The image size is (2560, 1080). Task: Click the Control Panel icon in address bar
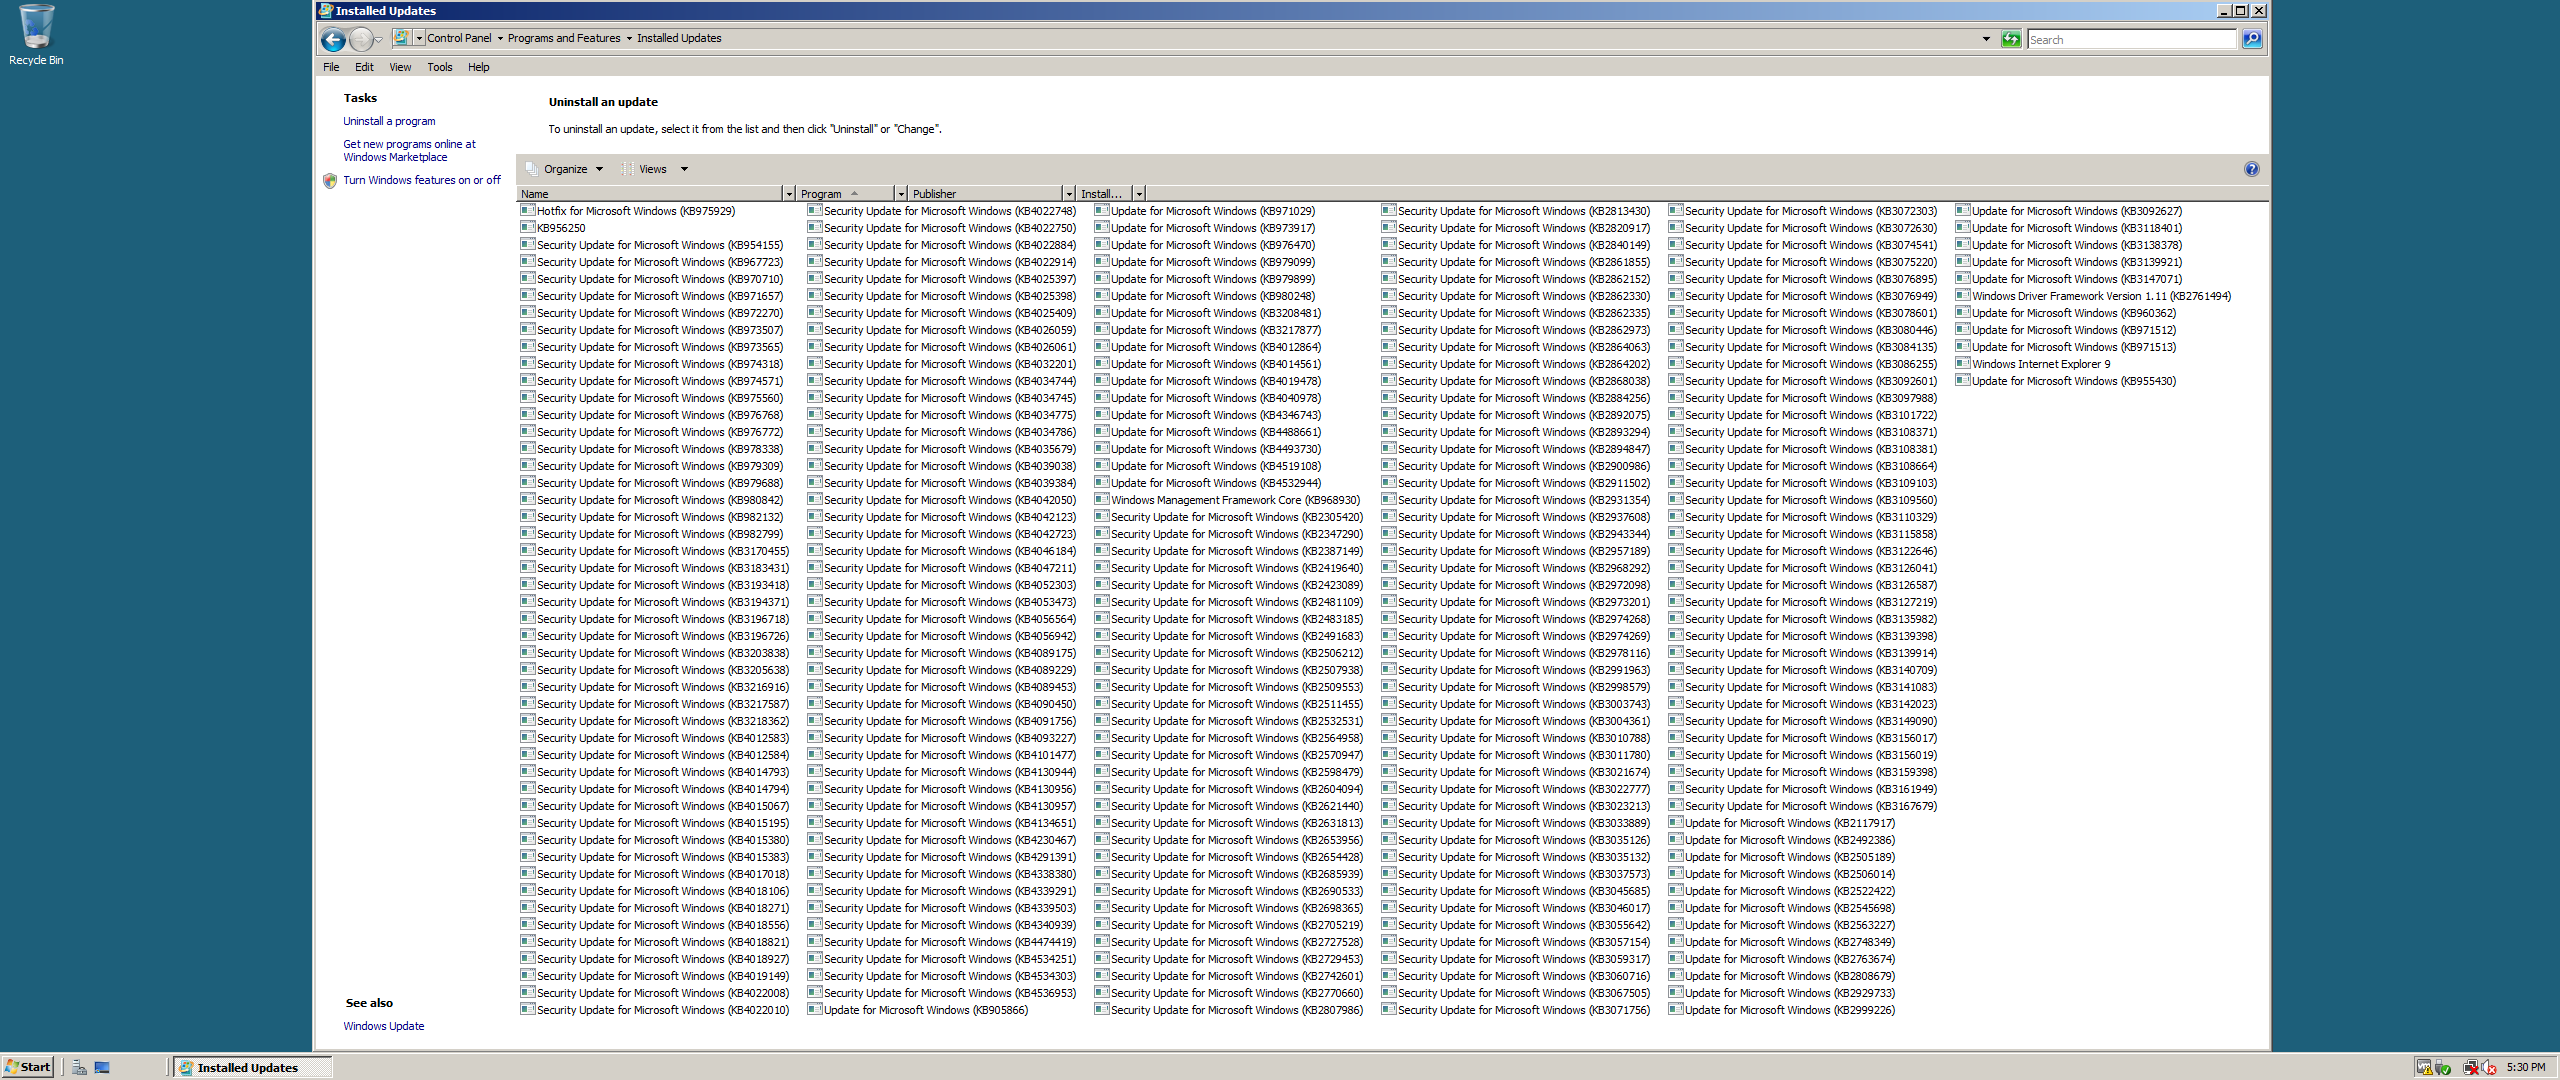[402, 38]
